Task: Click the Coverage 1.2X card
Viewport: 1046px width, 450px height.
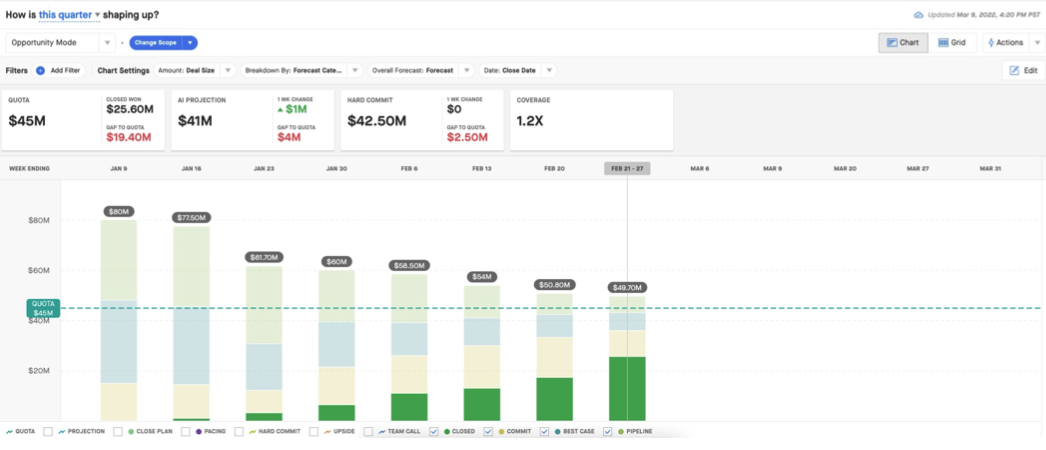Action: click(591, 120)
